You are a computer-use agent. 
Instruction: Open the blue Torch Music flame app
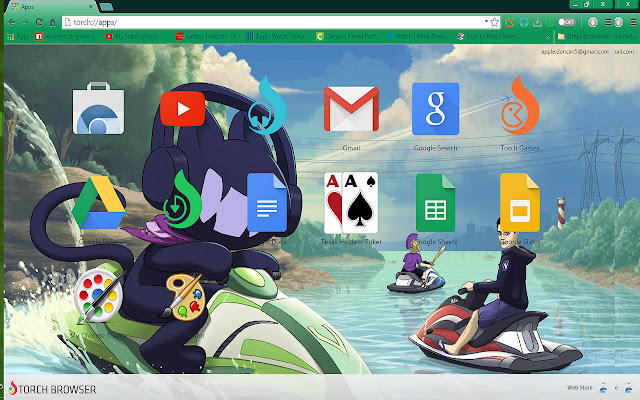(267, 106)
